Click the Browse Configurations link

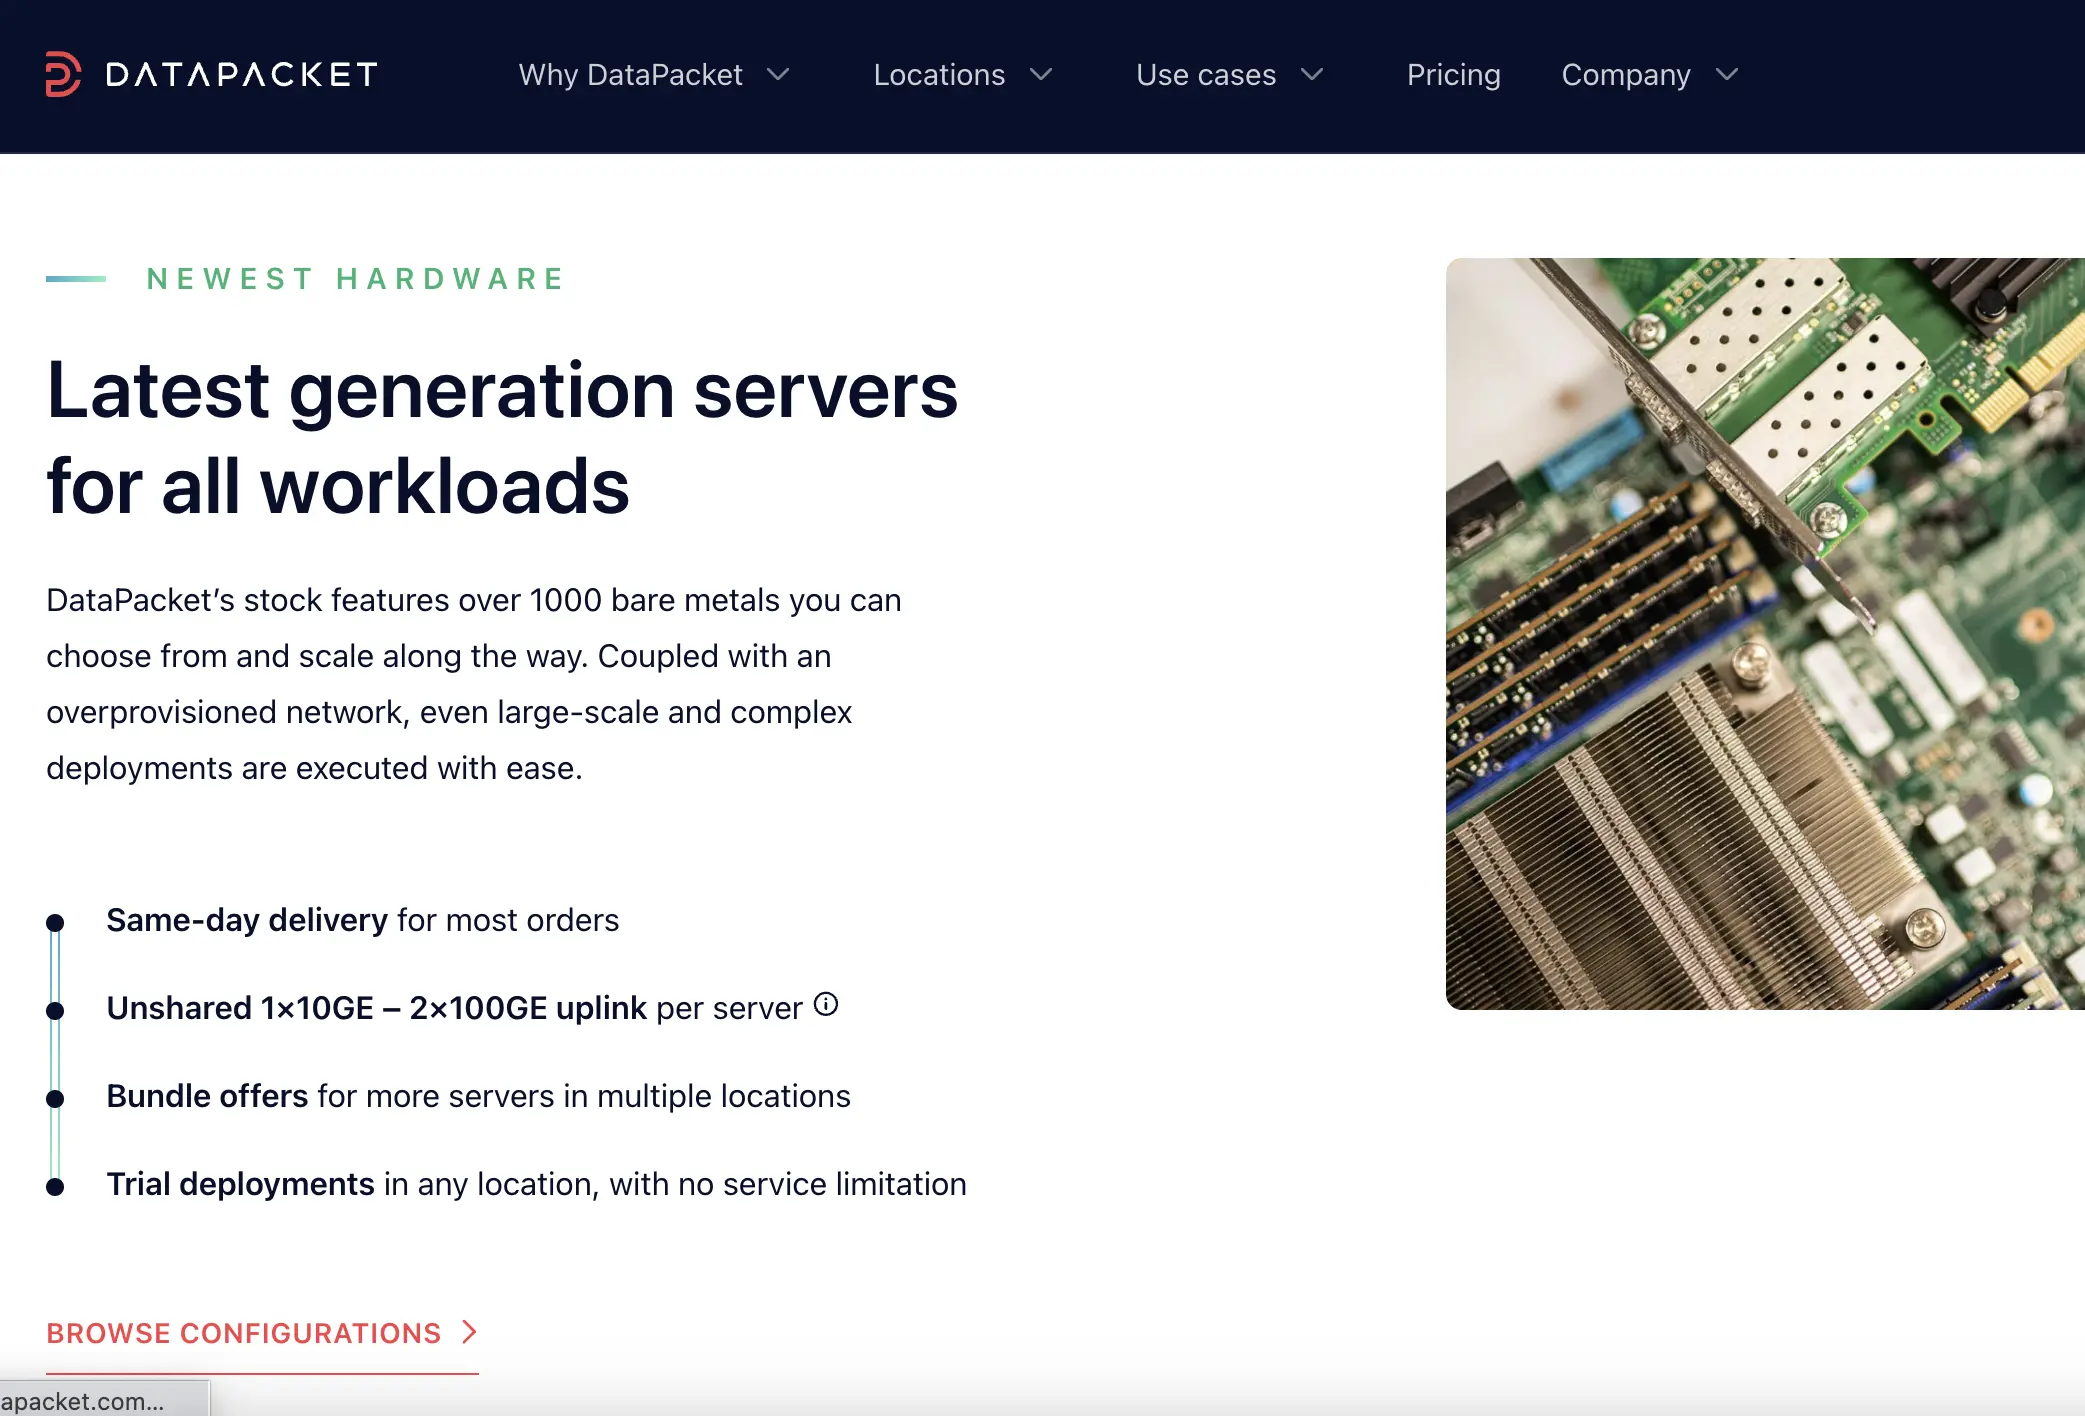pyautogui.click(x=243, y=1333)
